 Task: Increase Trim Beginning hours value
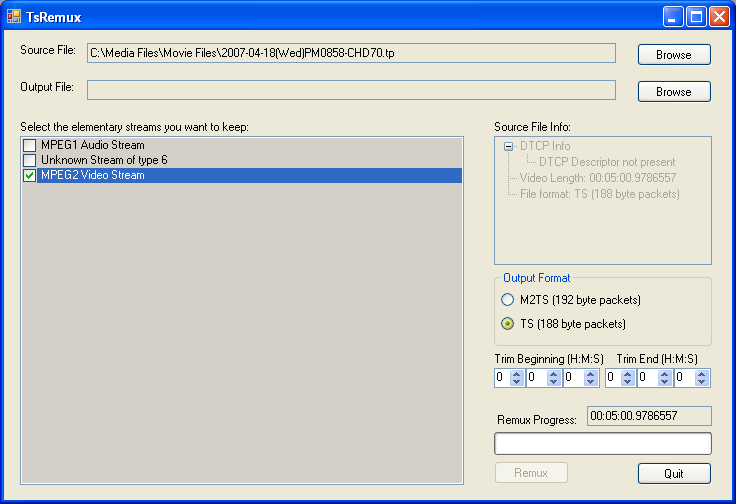(516, 374)
